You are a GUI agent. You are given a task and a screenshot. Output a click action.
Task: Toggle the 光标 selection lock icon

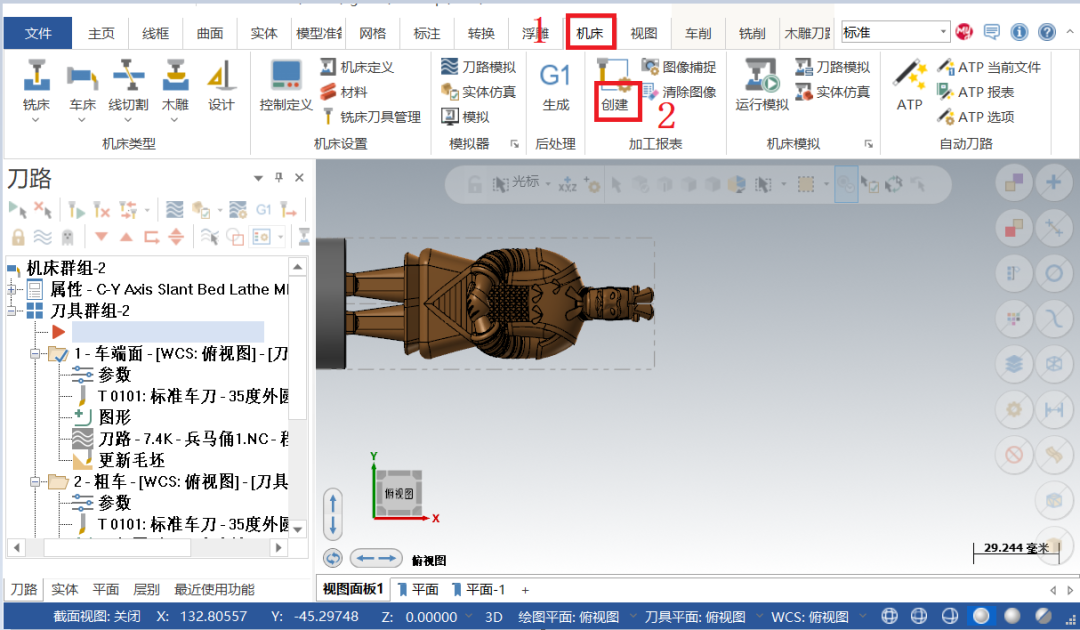point(475,184)
